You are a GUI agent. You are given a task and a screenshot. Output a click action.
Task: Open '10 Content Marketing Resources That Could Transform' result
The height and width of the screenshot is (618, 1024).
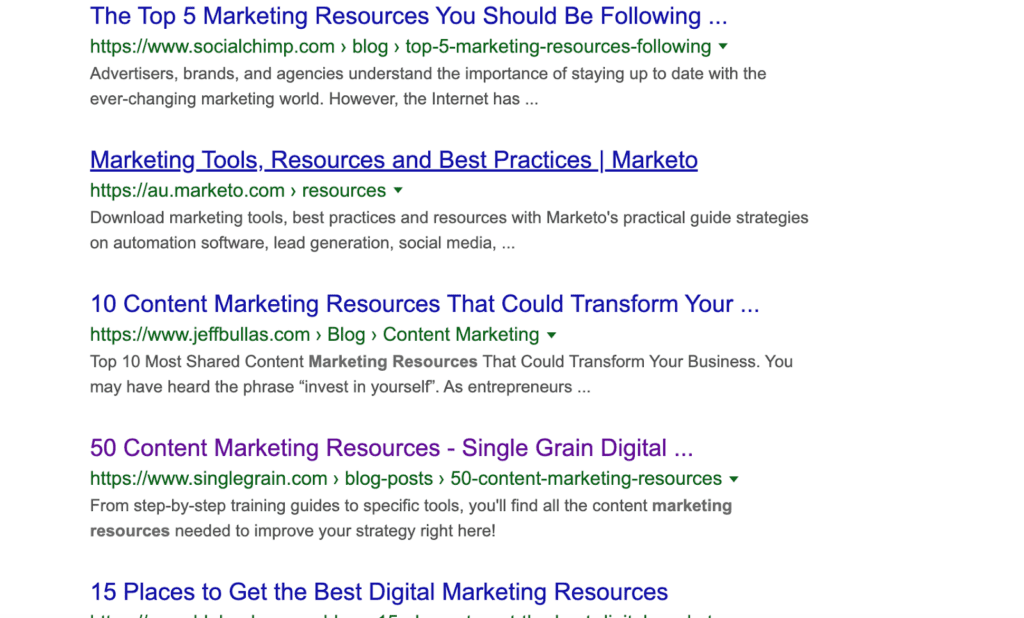pyautogui.click(x=424, y=305)
